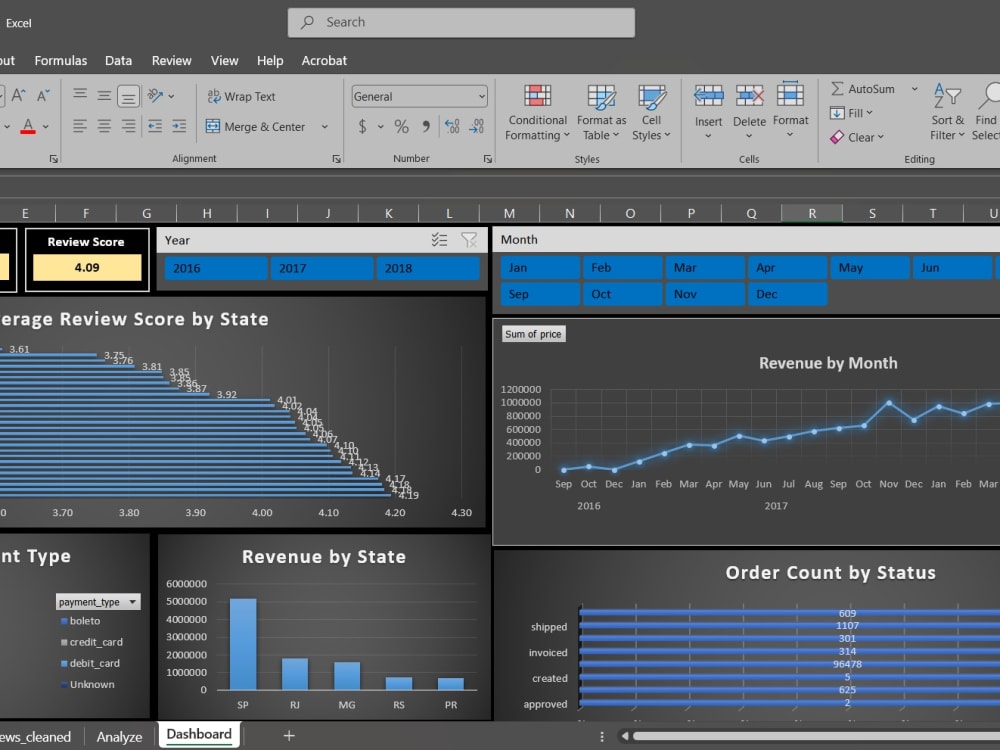The height and width of the screenshot is (750, 1000).
Task: Open the Acrobat ribbon tab
Action: [x=324, y=61]
